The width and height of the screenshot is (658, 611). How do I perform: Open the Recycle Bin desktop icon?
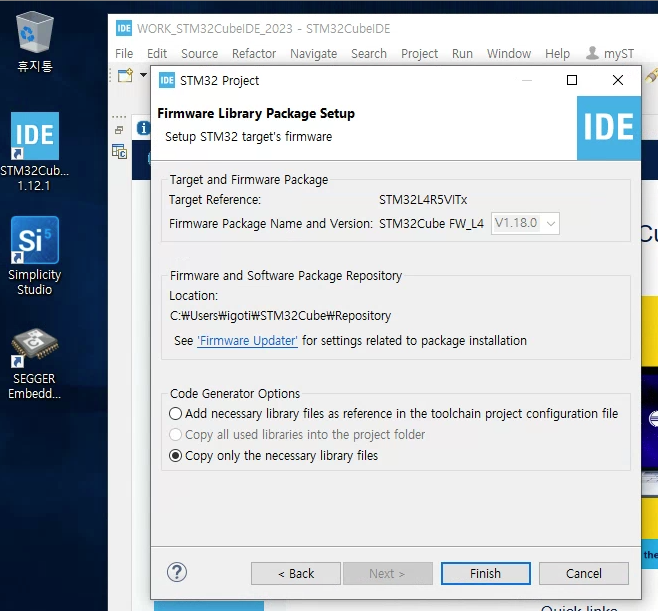[35, 42]
